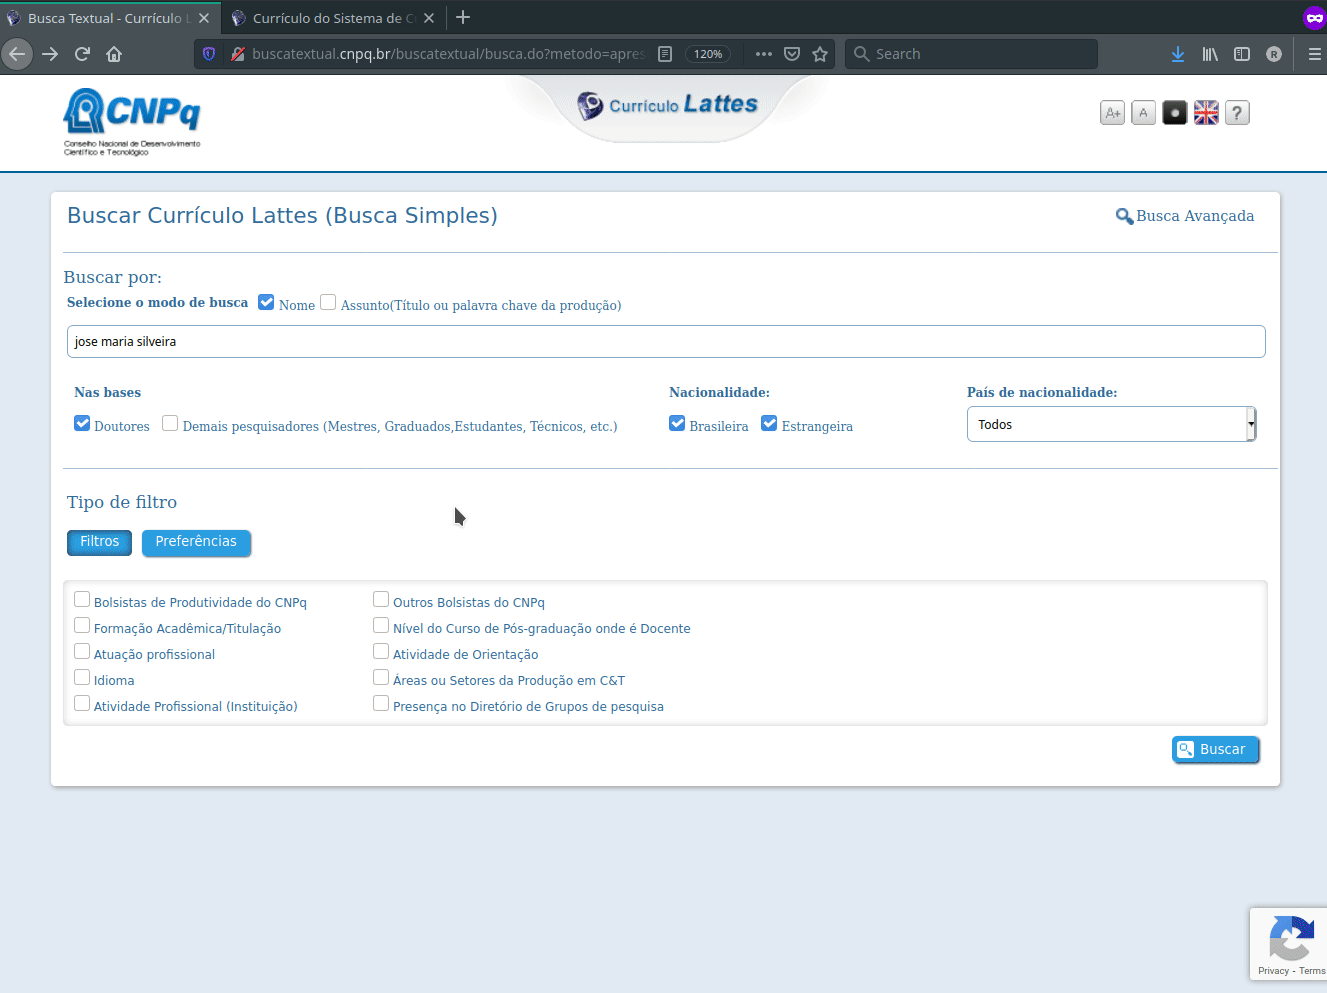
Task: Click the CNPq logo
Action: [x=132, y=122]
